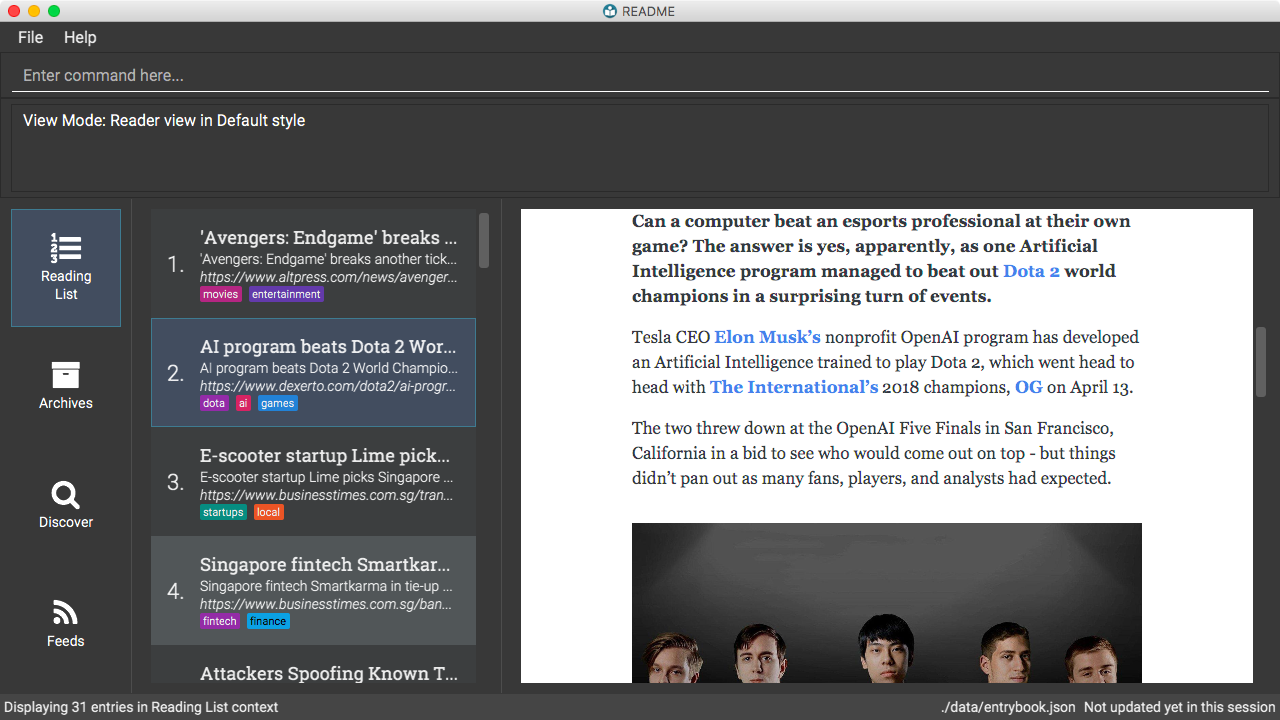This screenshot has width=1280, height=720.
Task: Click 'Displaying 31 entries' status text
Action: pyautogui.click(x=141, y=707)
